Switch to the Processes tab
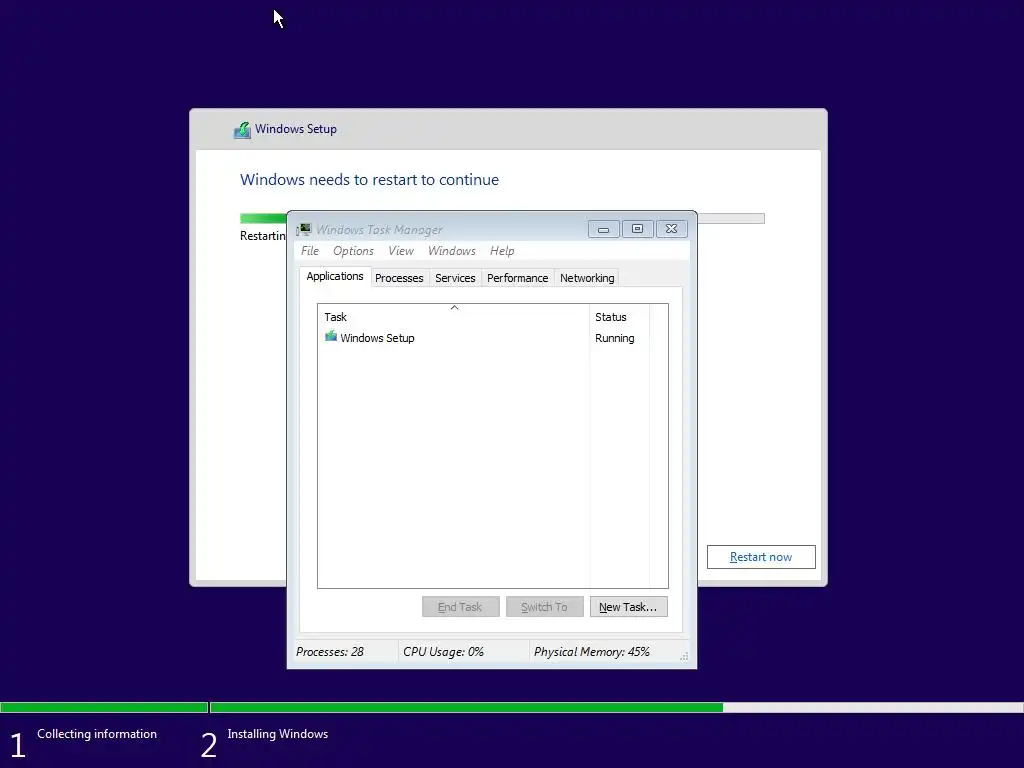The height and width of the screenshot is (768, 1024). 399,278
